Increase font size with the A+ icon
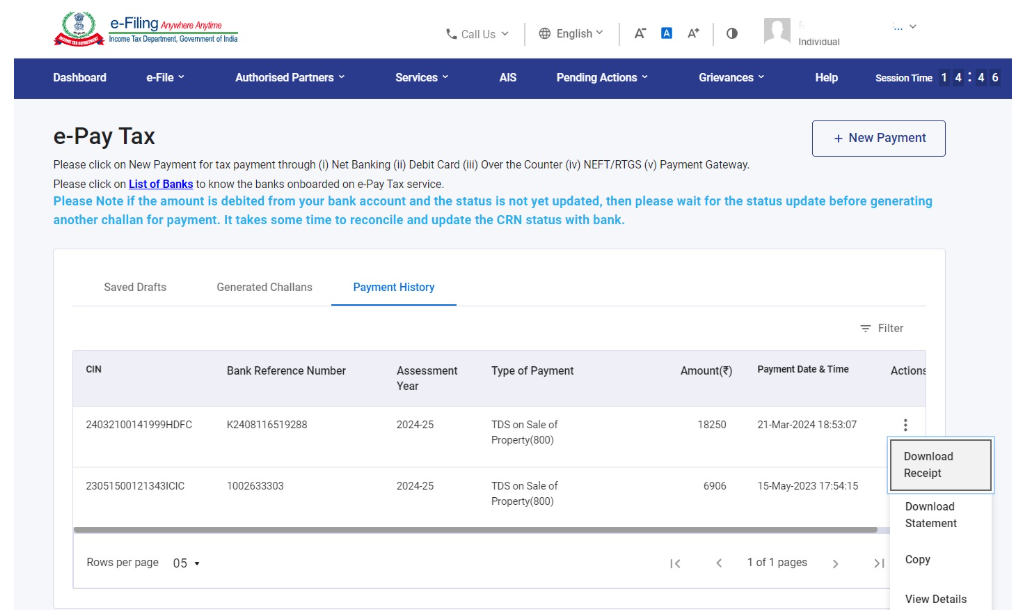Screen dimensions: 1012x612 click(693, 33)
